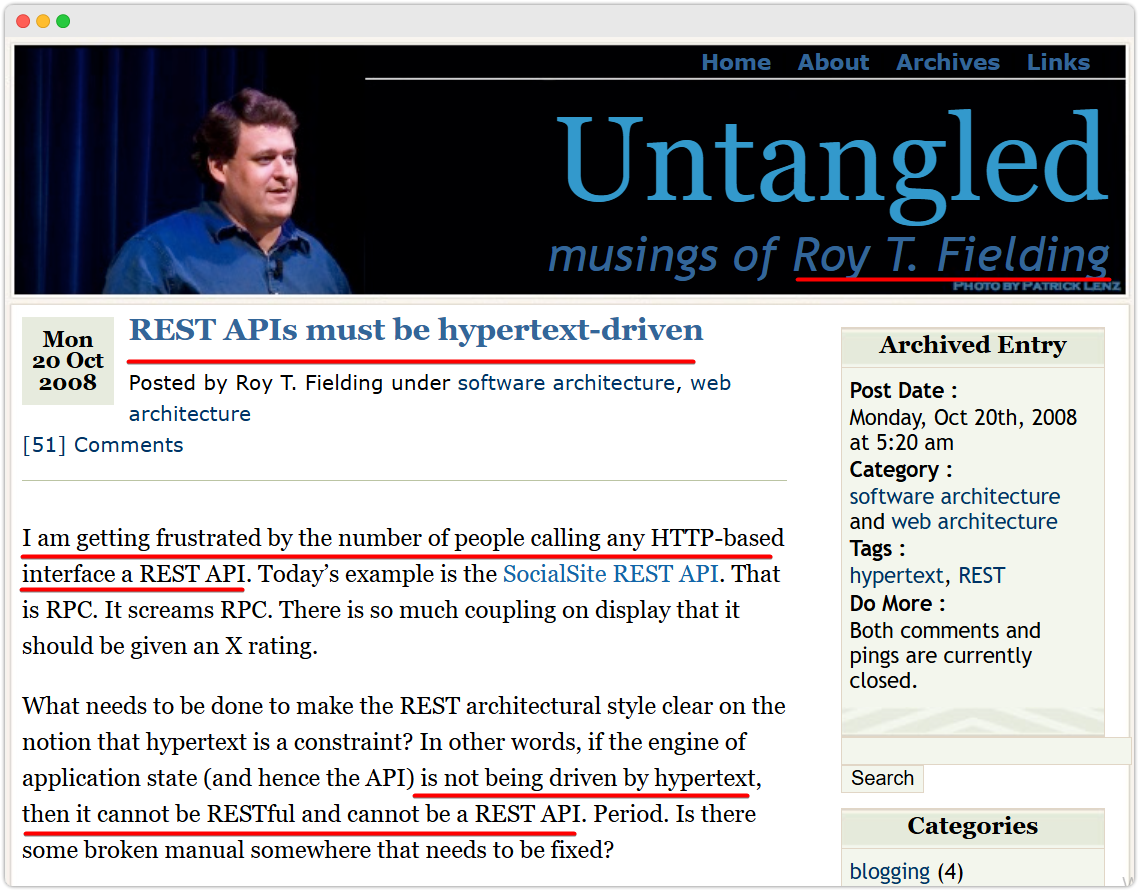1139x891 pixels.
Task: Open the blogging category link
Action: pyautogui.click(x=889, y=871)
